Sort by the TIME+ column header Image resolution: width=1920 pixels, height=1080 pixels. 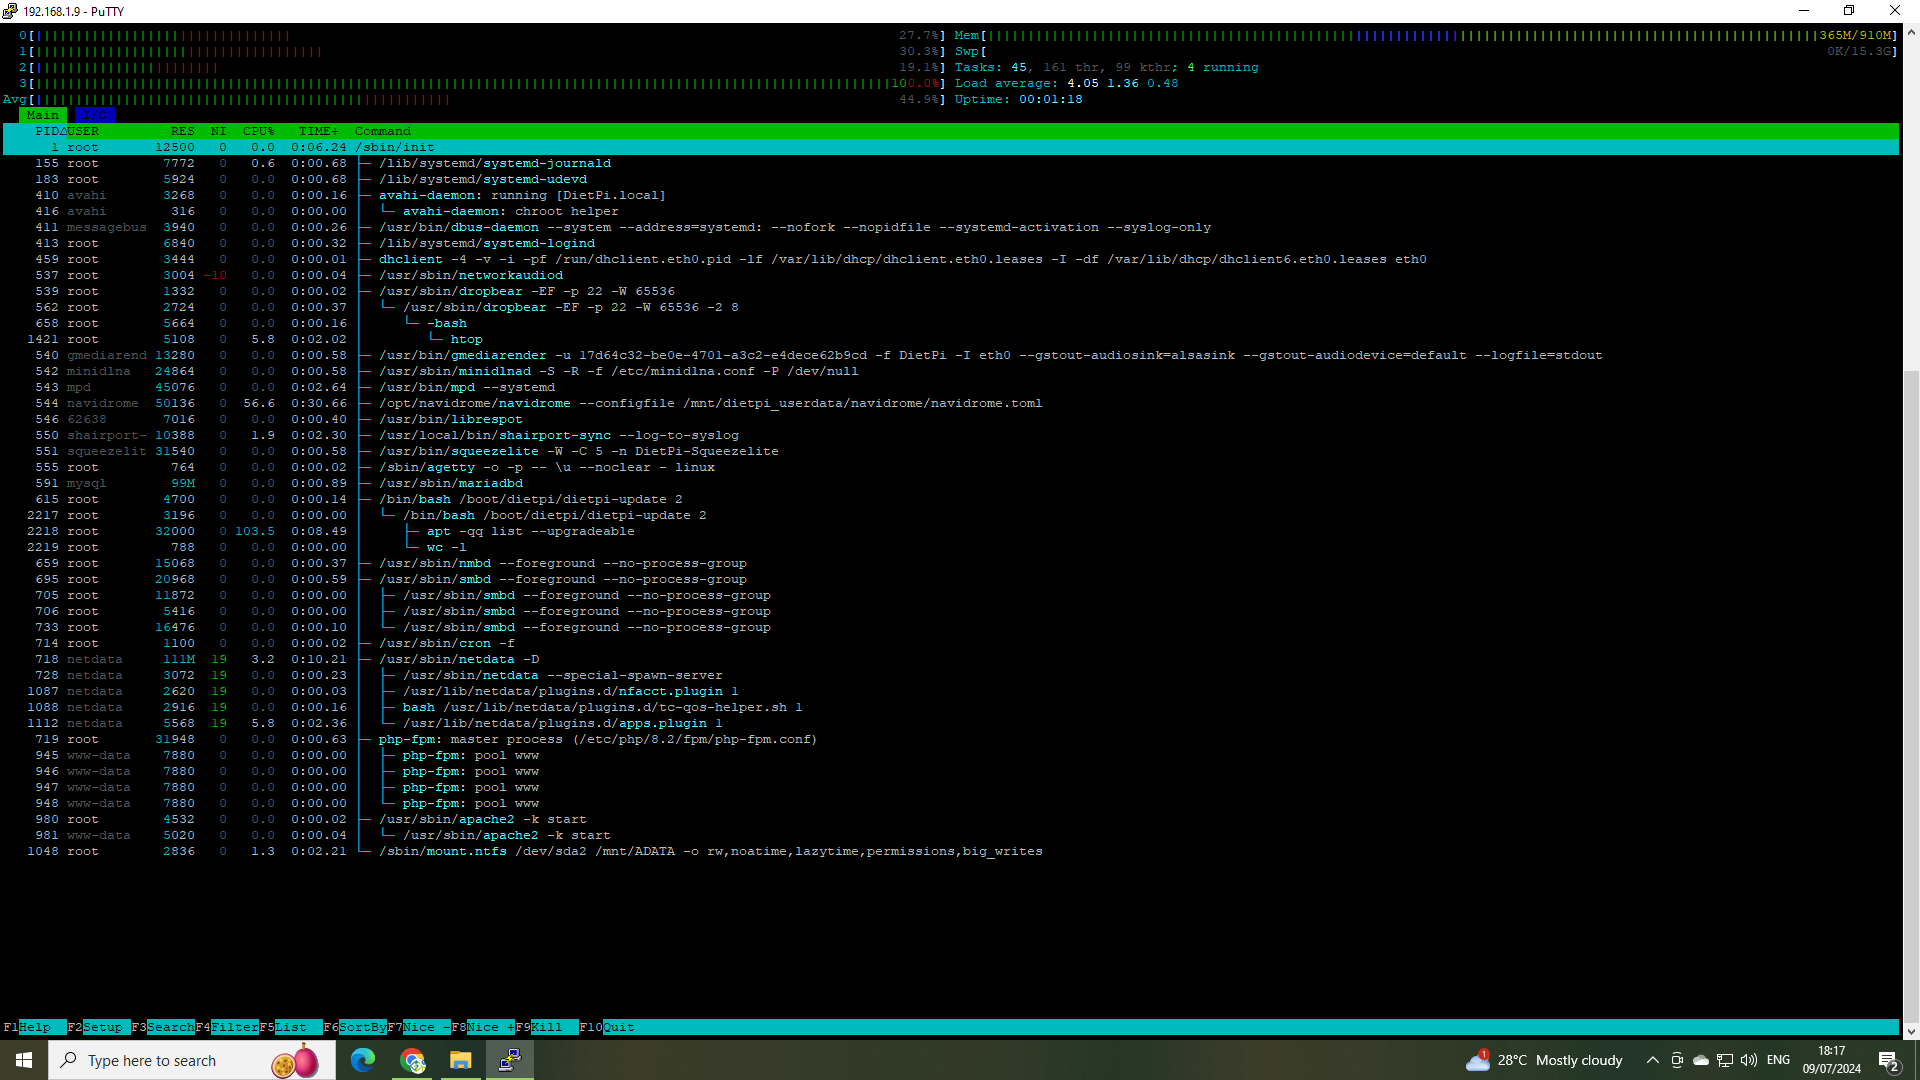coord(318,131)
